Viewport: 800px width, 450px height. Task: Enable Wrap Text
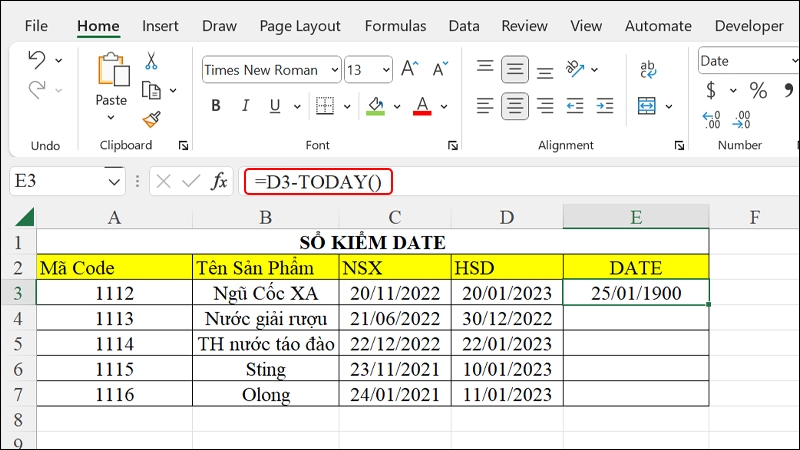647,69
